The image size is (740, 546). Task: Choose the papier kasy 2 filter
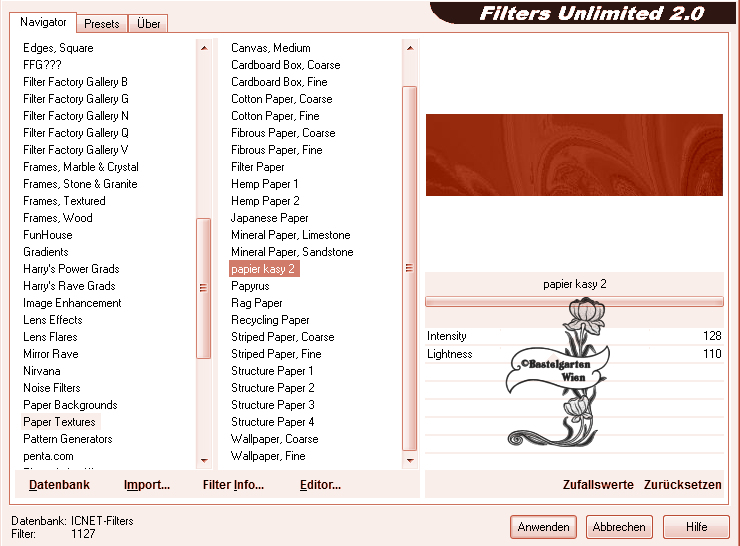coord(263,269)
